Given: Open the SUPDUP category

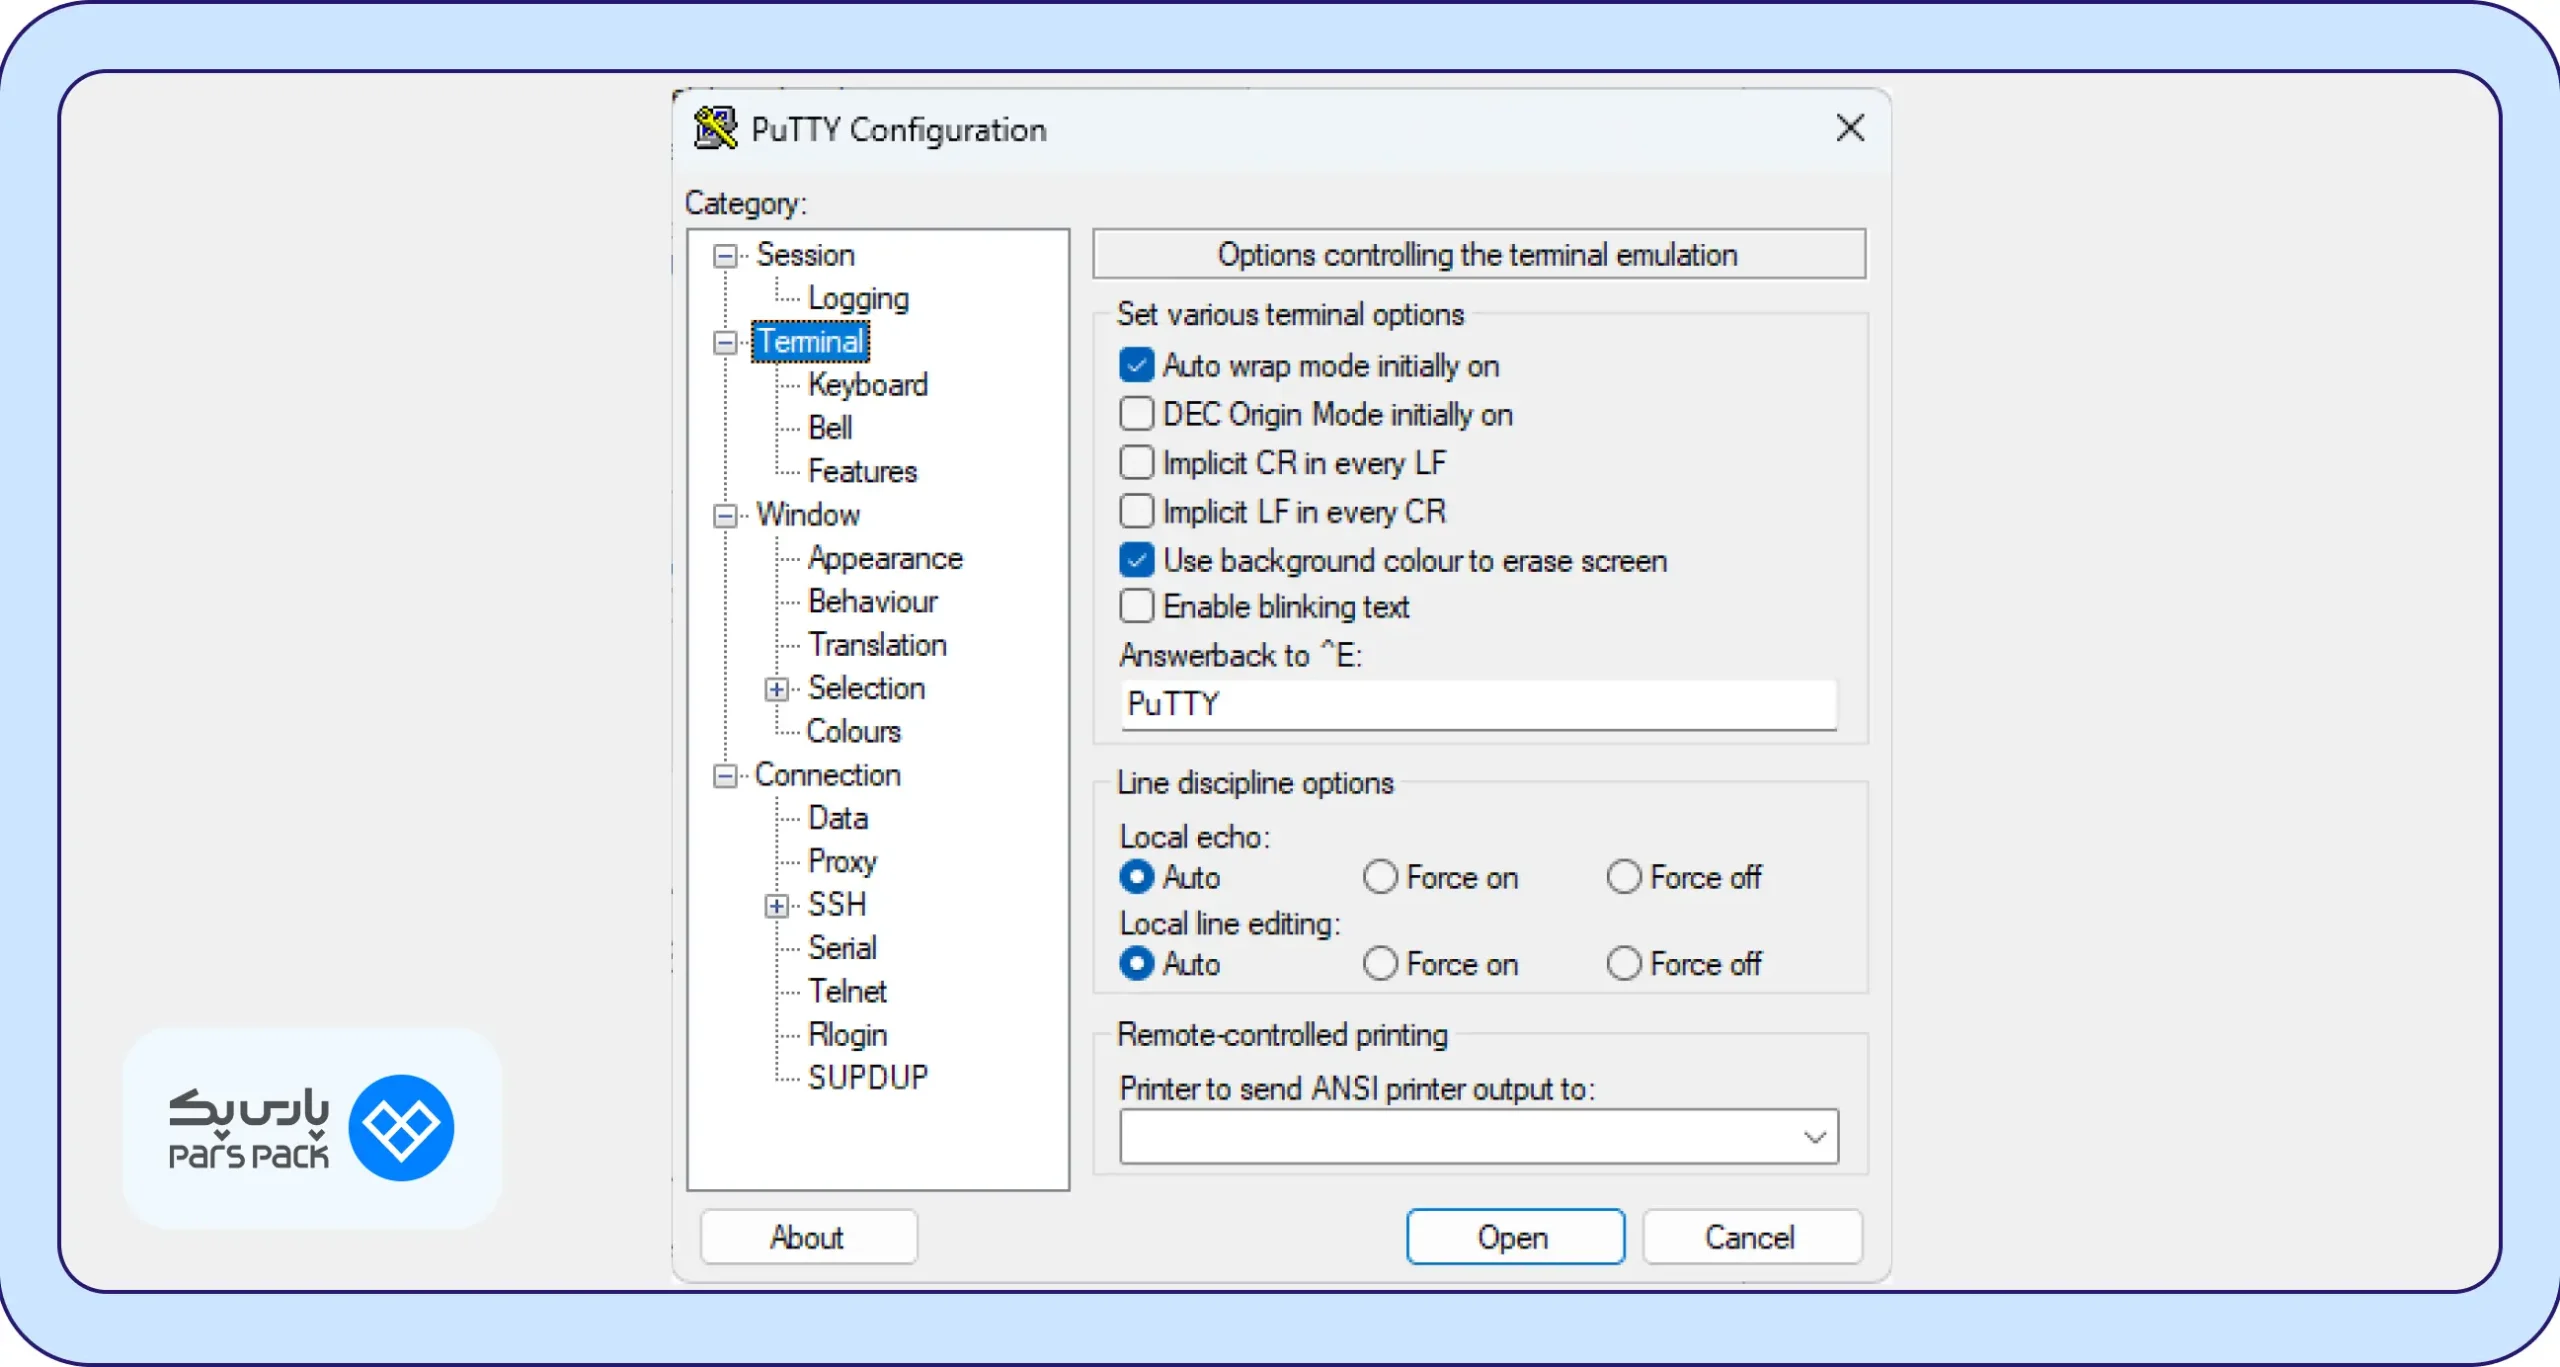Looking at the screenshot, I should tap(868, 1078).
